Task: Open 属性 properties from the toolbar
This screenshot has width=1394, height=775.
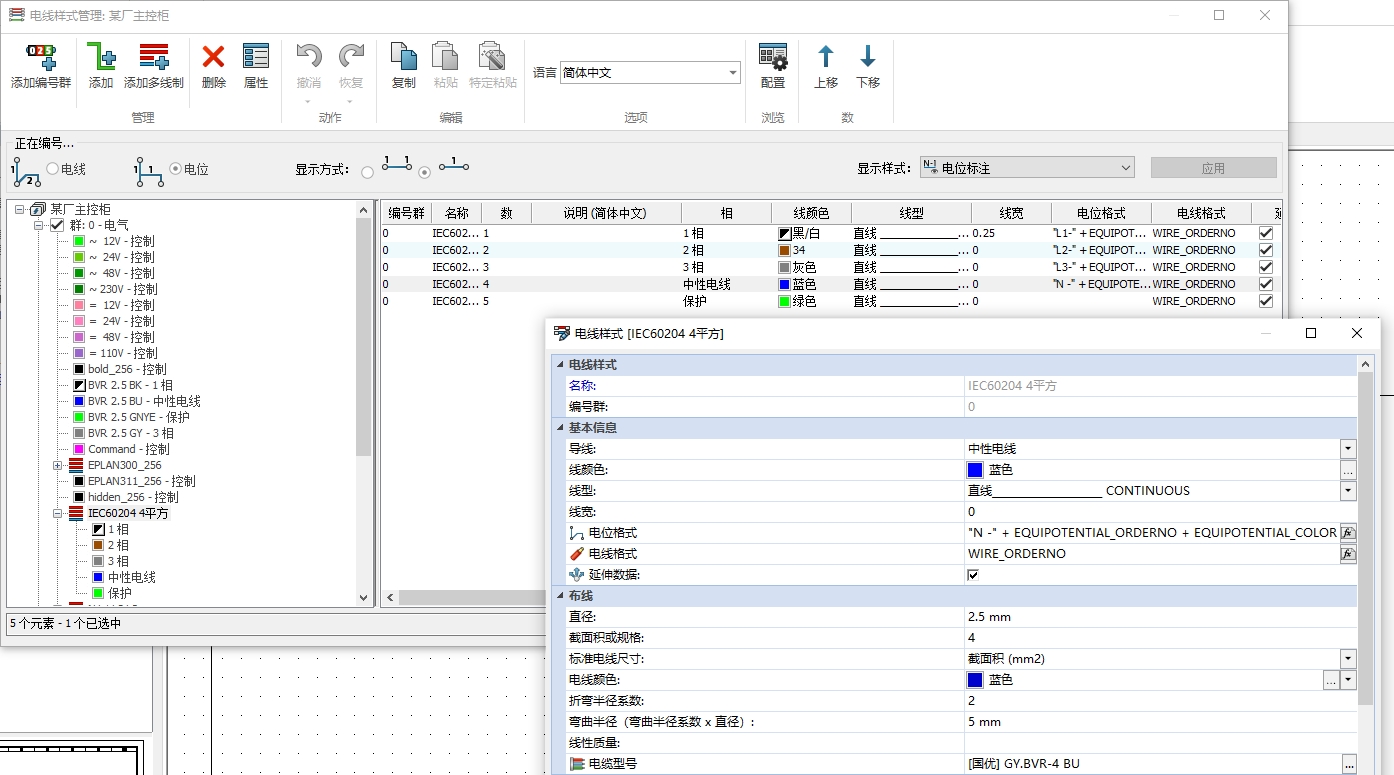Action: coord(256,58)
